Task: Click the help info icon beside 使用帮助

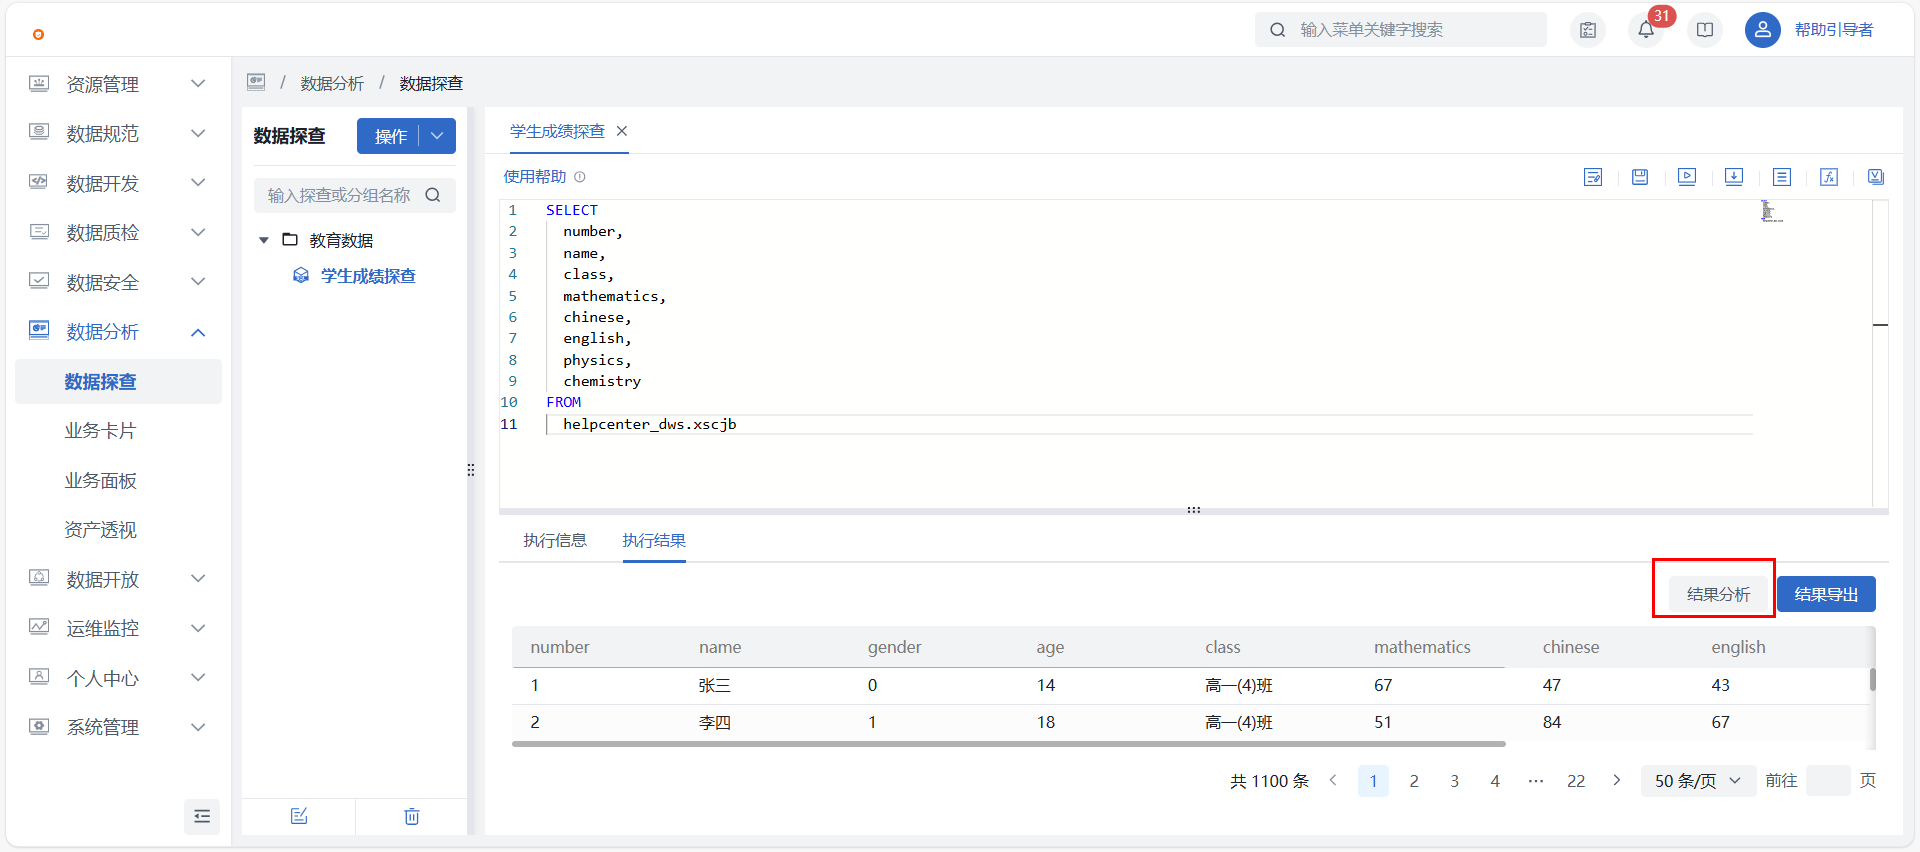Action: tap(580, 177)
